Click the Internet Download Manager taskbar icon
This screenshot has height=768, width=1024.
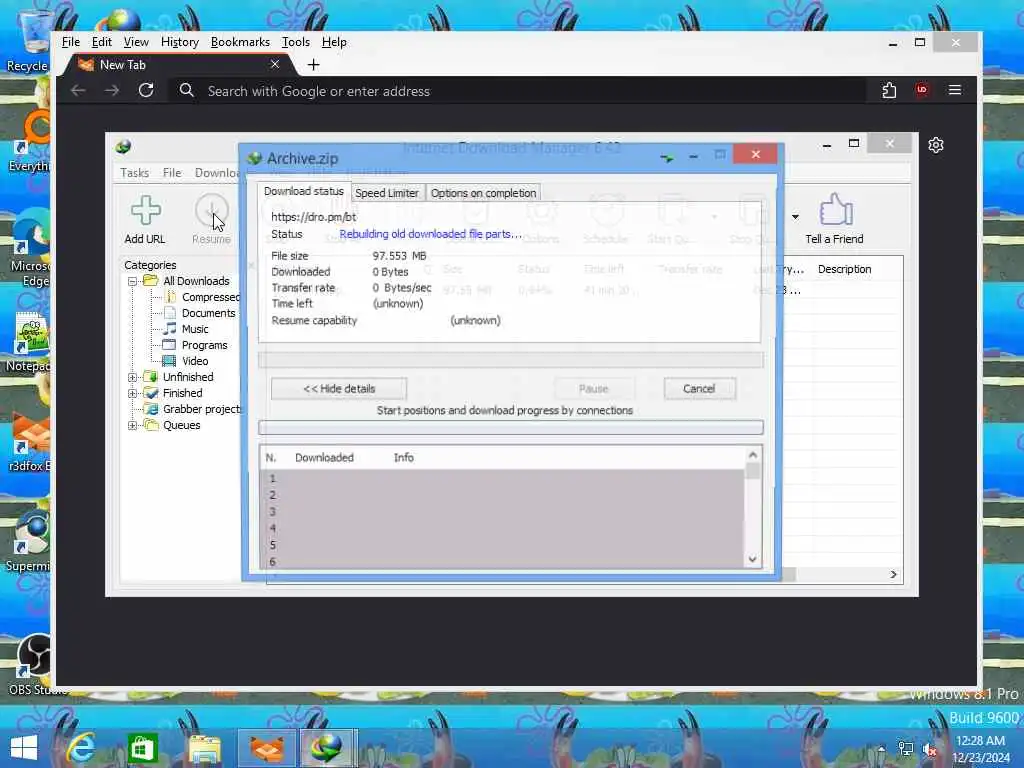[x=328, y=748]
